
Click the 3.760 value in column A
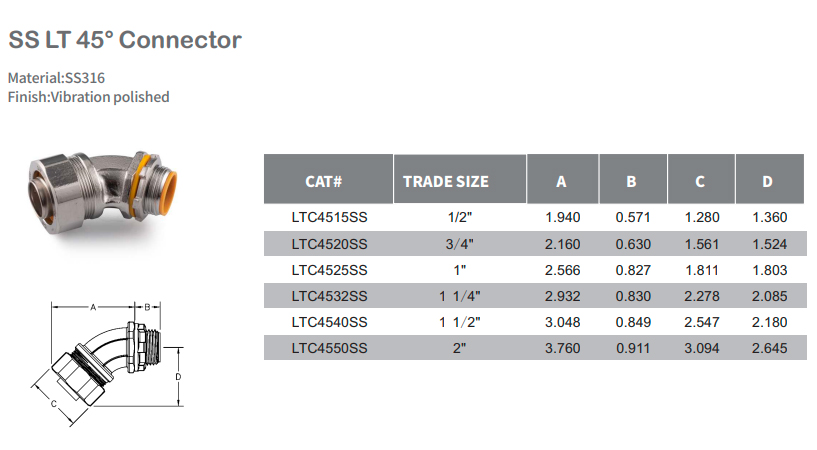(x=562, y=348)
